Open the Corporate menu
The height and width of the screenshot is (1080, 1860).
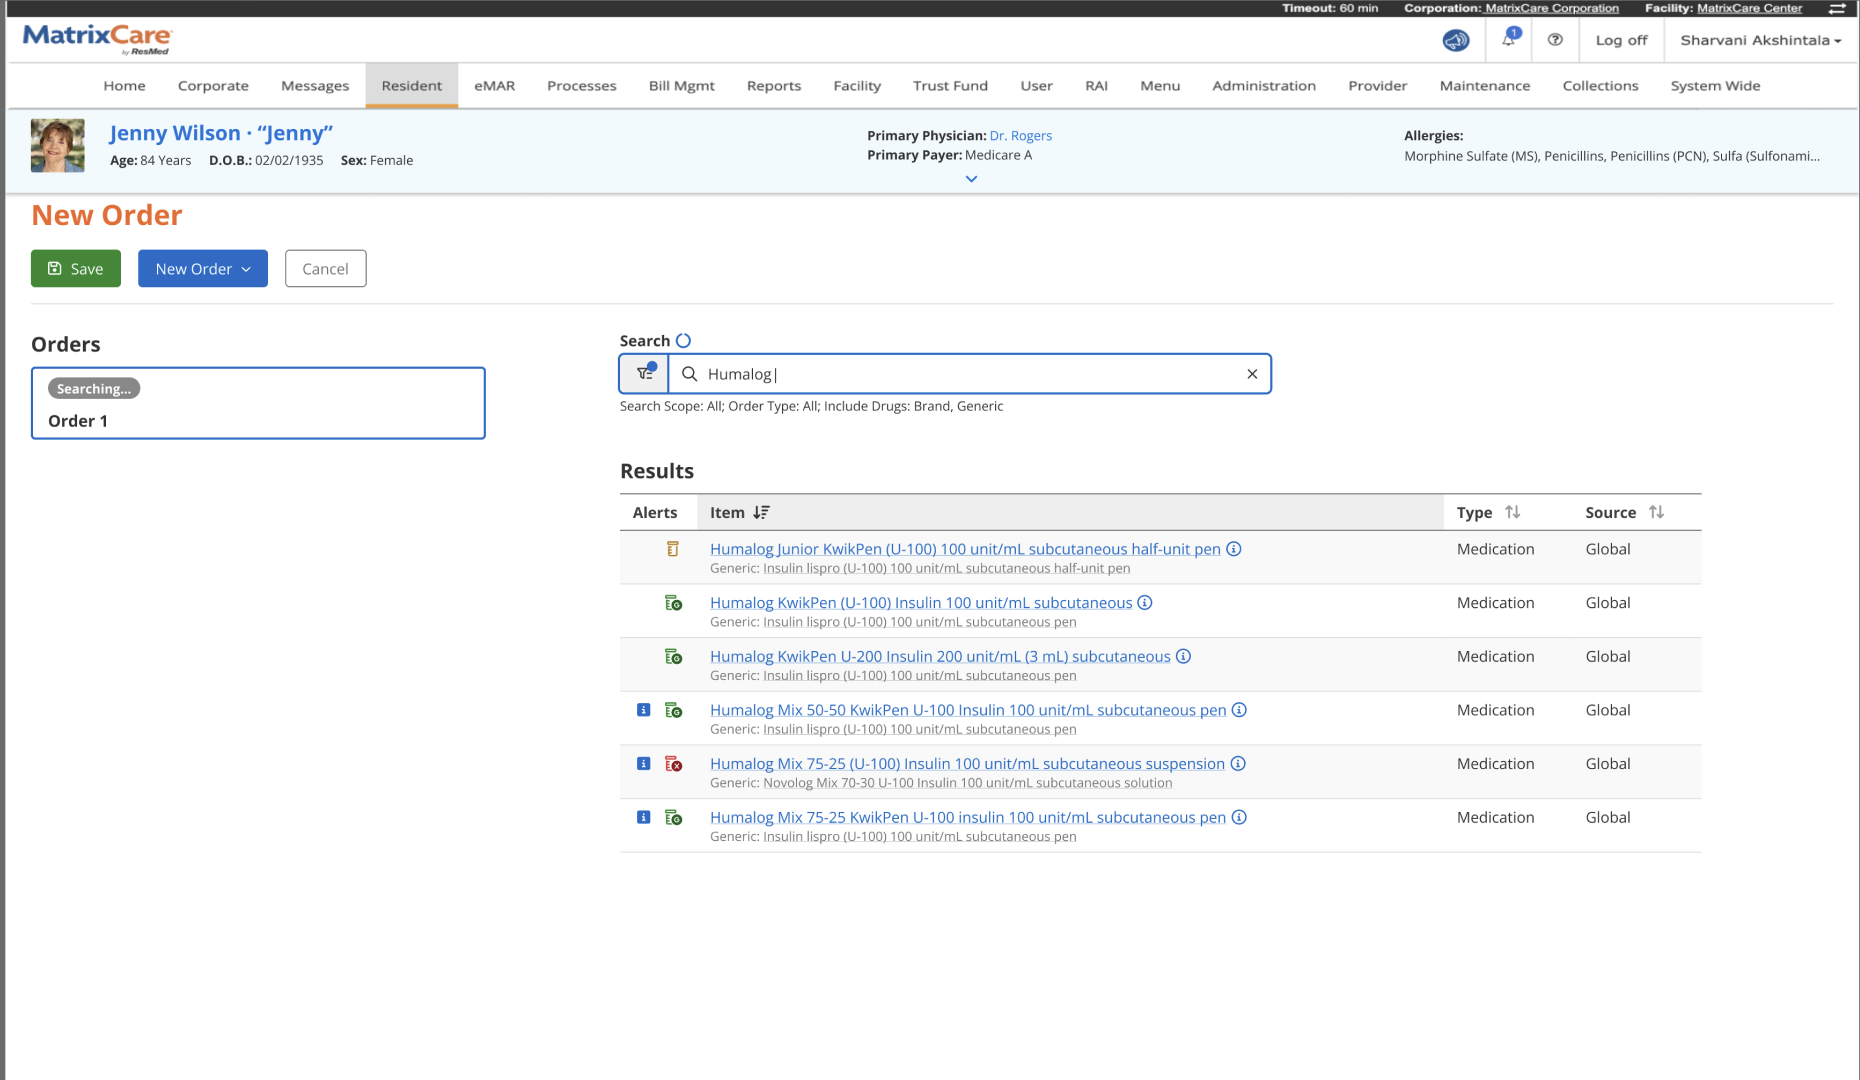213,86
